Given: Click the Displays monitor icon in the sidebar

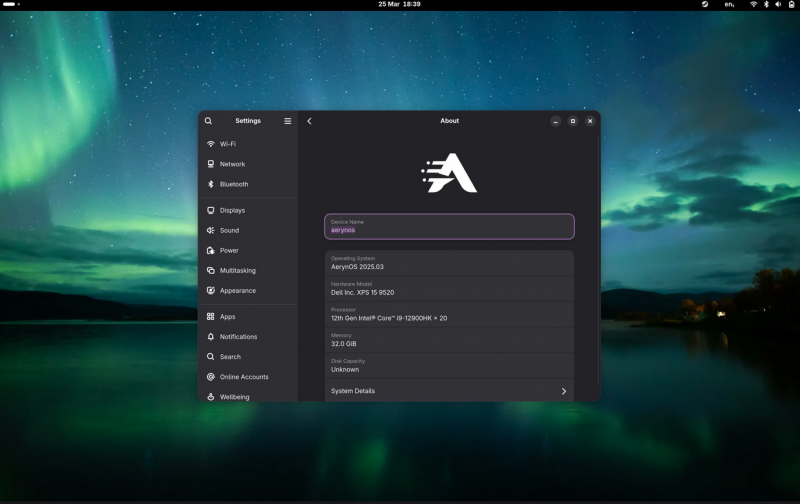Looking at the screenshot, I should click(211, 210).
